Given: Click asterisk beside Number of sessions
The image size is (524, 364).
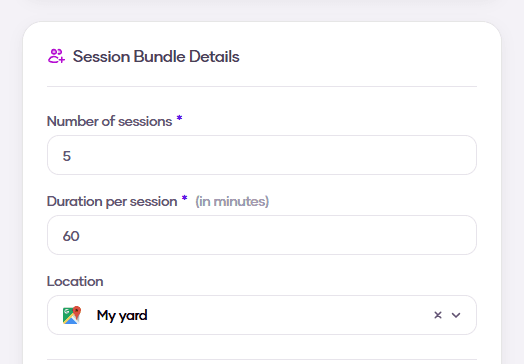Looking at the screenshot, I should pos(179,118).
